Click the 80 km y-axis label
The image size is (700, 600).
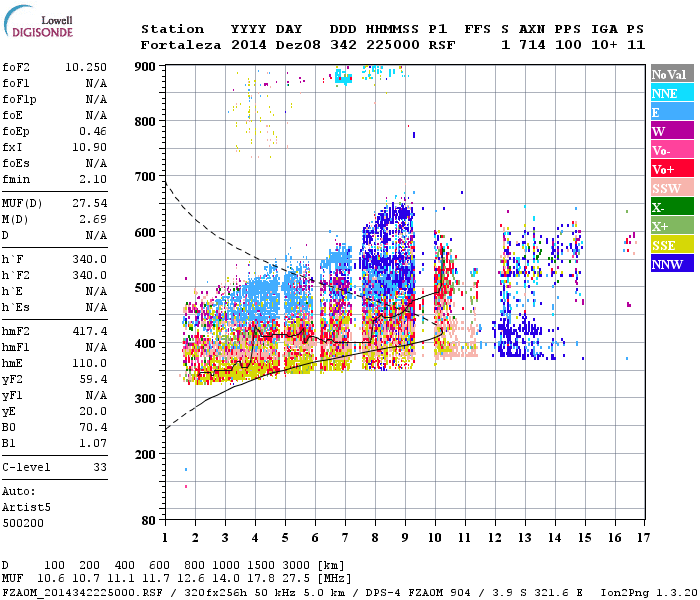coord(149,521)
